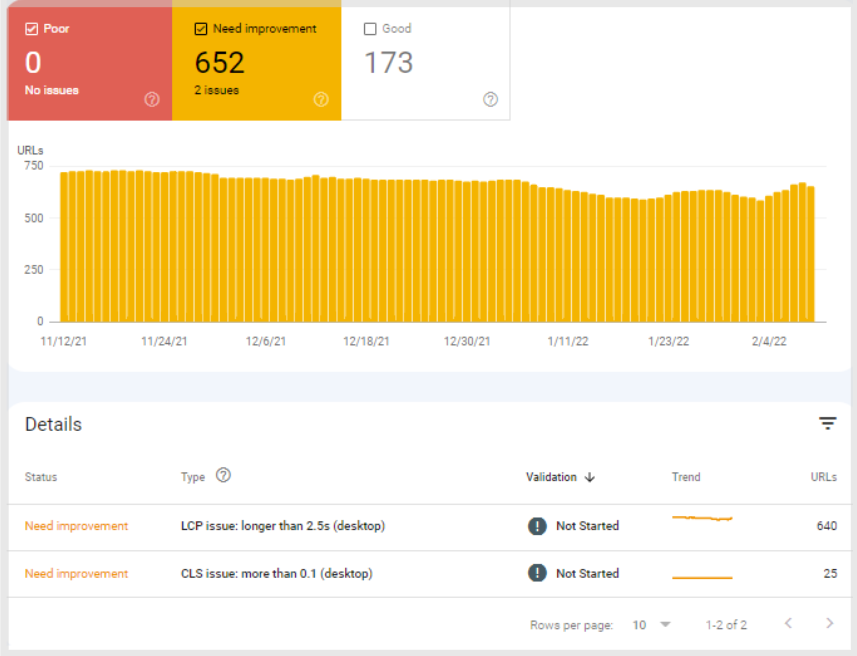The height and width of the screenshot is (656, 857).
Task: Sort by the Validation column header
Action: (x=551, y=477)
